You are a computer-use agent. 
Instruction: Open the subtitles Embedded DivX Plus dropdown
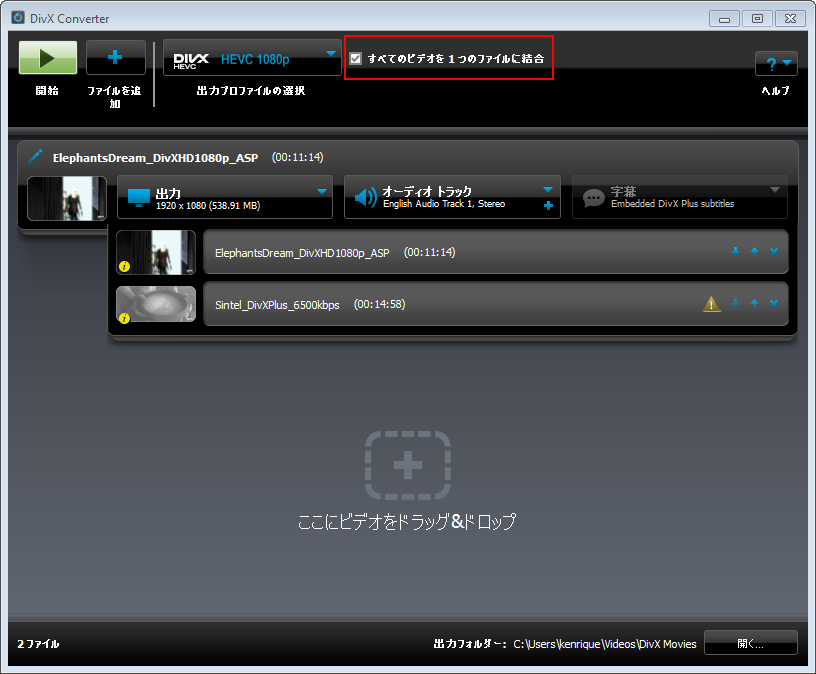(x=680, y=197)
